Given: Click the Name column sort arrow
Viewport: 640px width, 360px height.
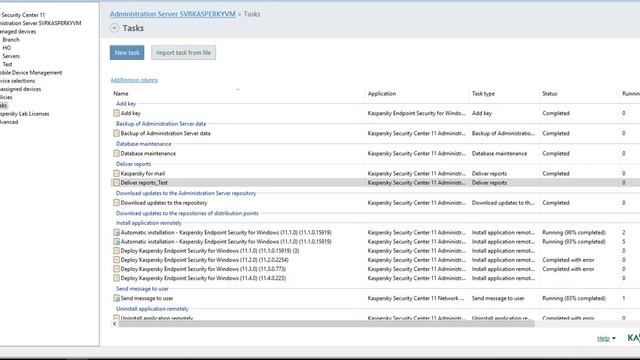Looking at the screenshot, I should 238,89.
